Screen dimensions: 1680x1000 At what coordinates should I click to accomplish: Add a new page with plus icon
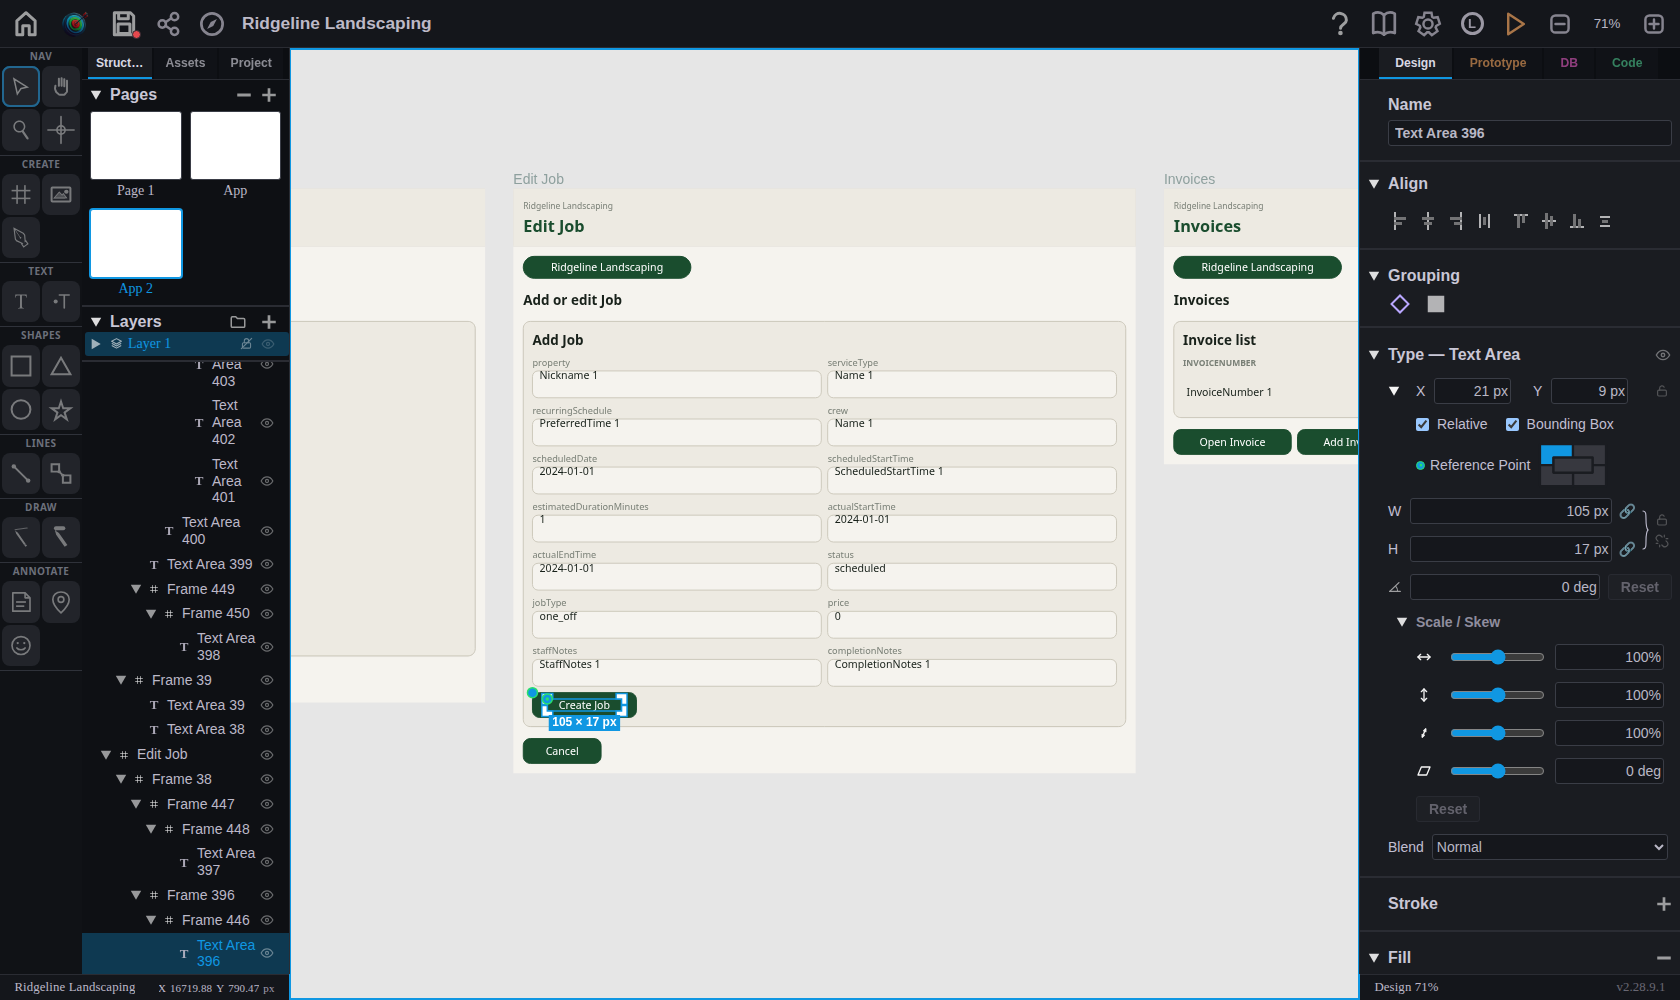coord(269,95)
